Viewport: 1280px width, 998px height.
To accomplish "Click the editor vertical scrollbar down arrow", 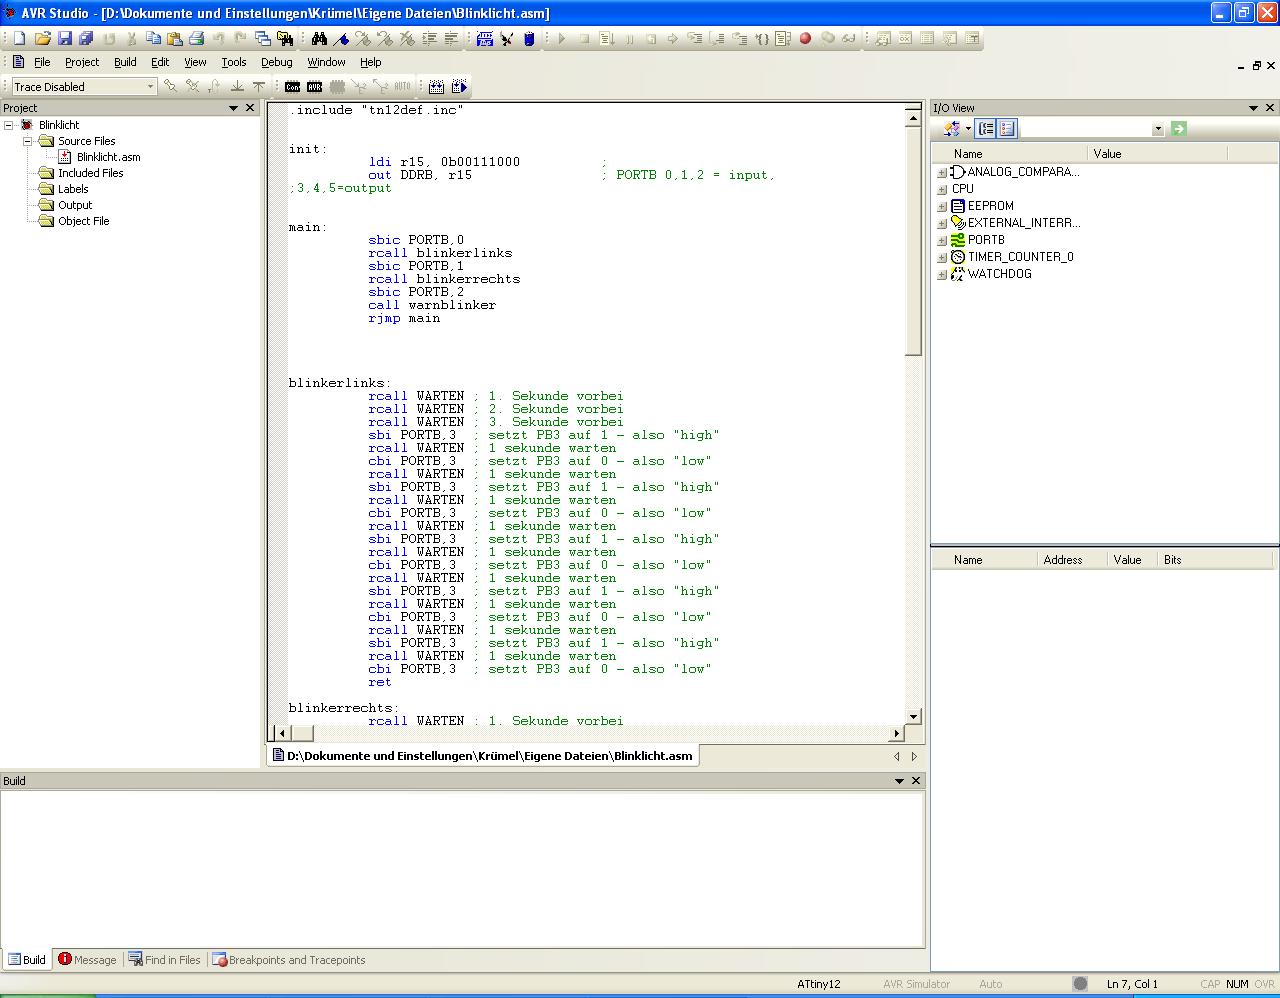I will pyautogui.click(x=913, y=717).
